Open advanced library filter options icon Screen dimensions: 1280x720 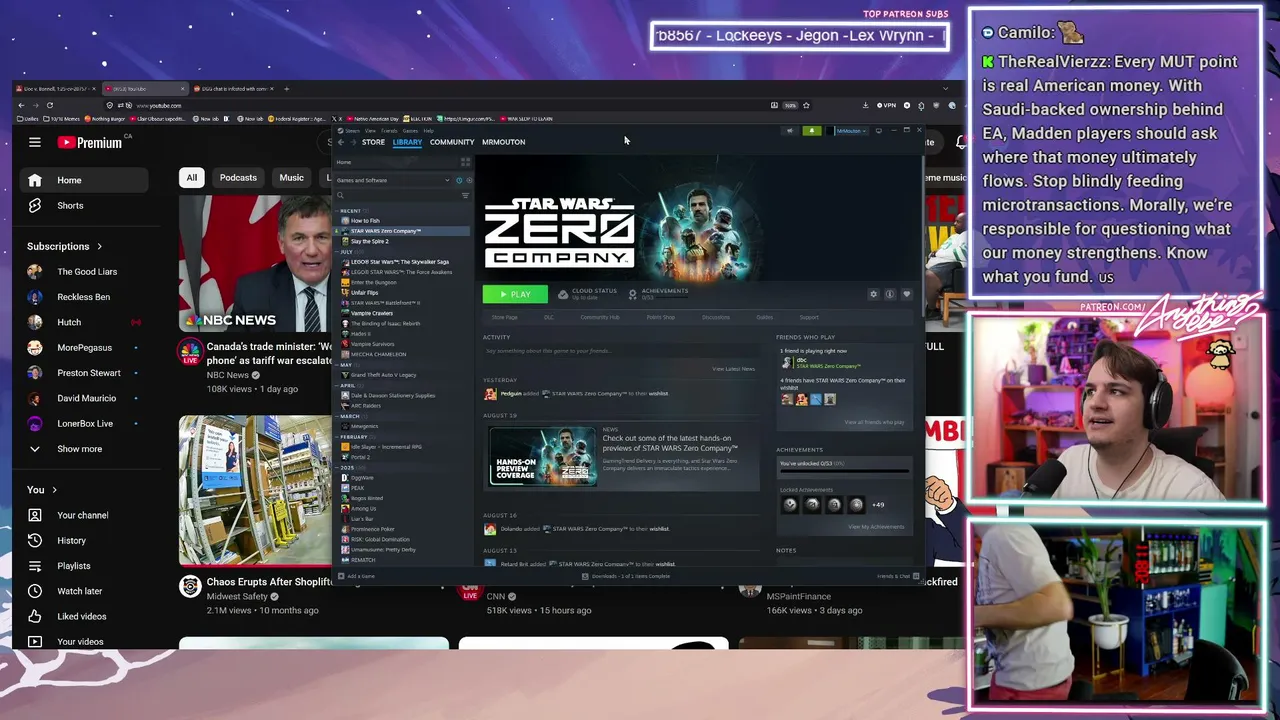(465, 195)
